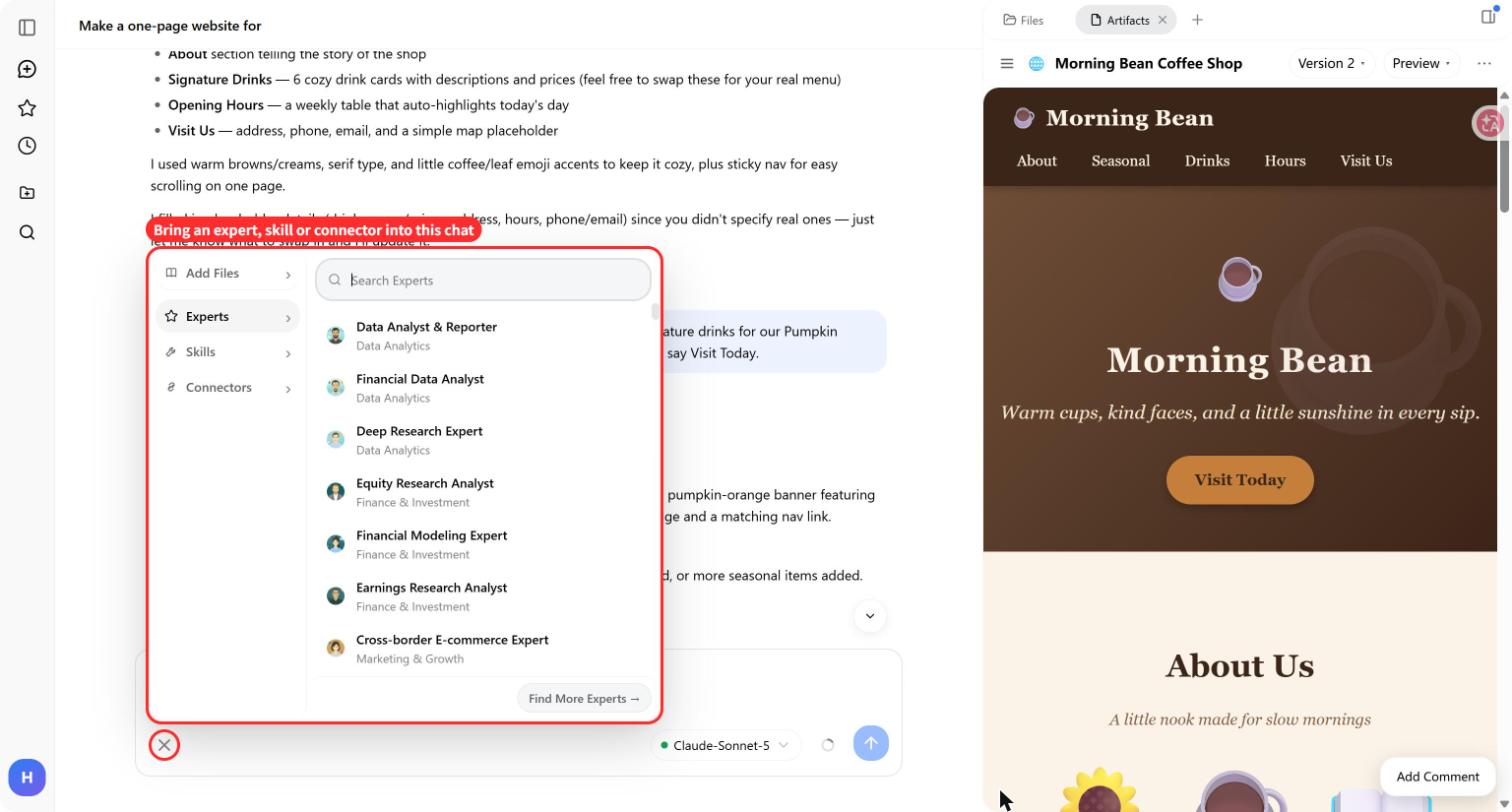Choose the Deep Research Expert
This screenshot has height=812, width=1512.
coord(485,440)
